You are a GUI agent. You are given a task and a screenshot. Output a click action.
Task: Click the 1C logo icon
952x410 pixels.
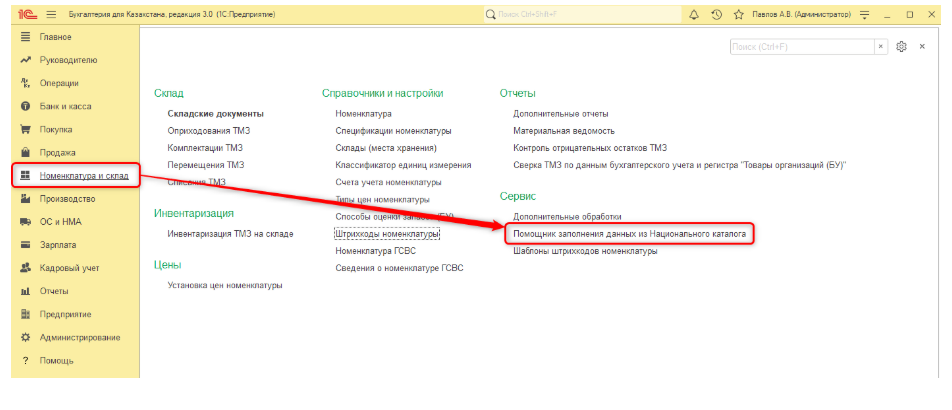click(22, 15)
